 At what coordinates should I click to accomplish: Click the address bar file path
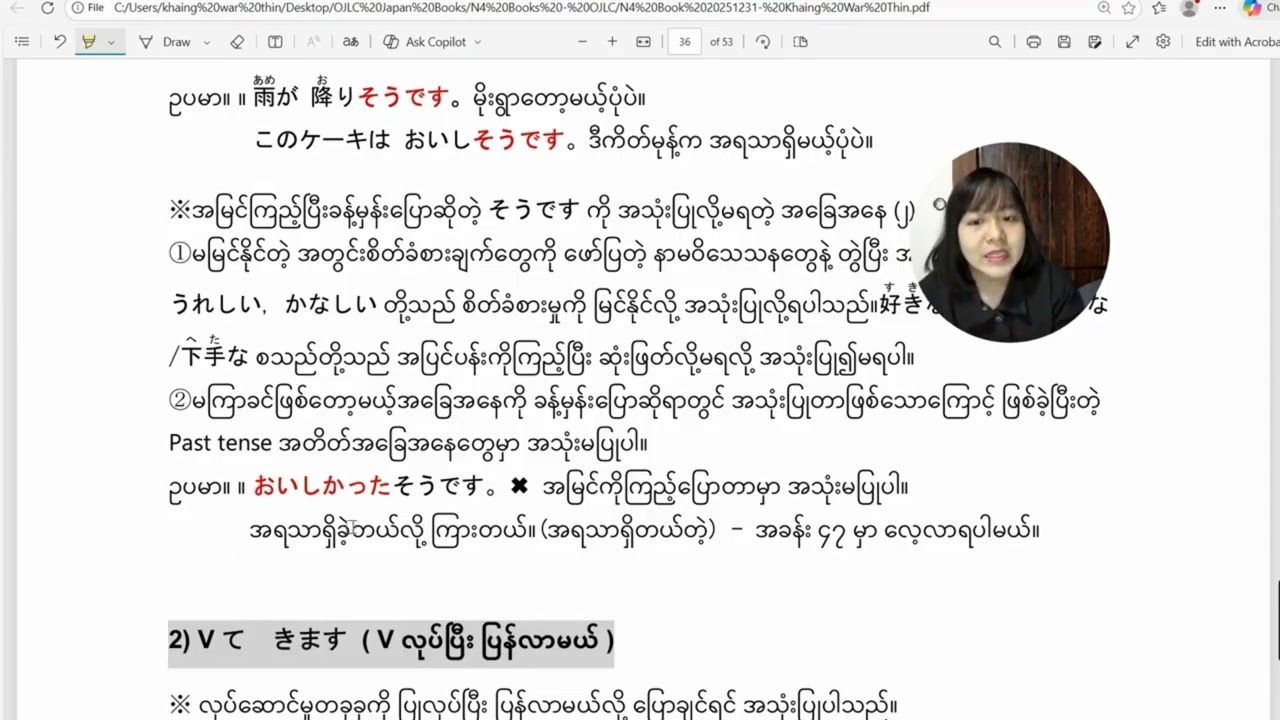(521, 8)
